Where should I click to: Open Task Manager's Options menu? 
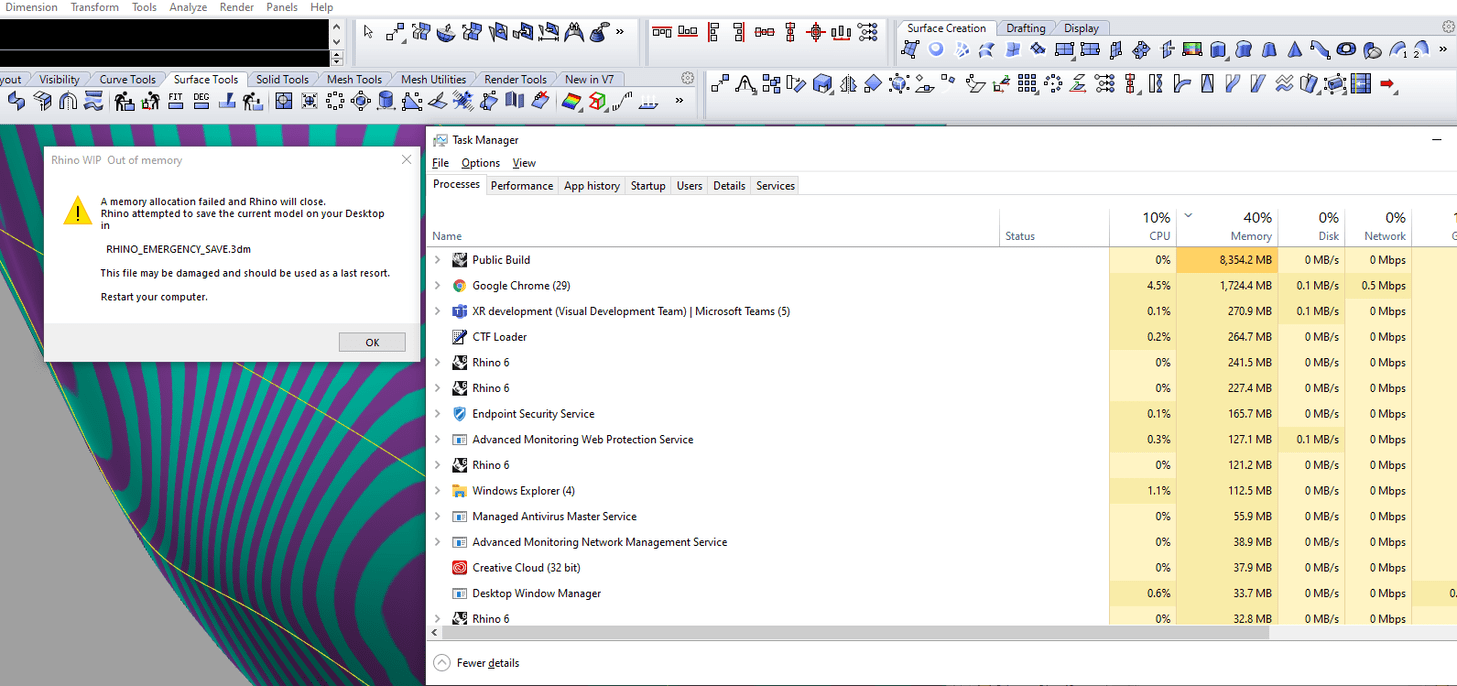coord(480,163)
